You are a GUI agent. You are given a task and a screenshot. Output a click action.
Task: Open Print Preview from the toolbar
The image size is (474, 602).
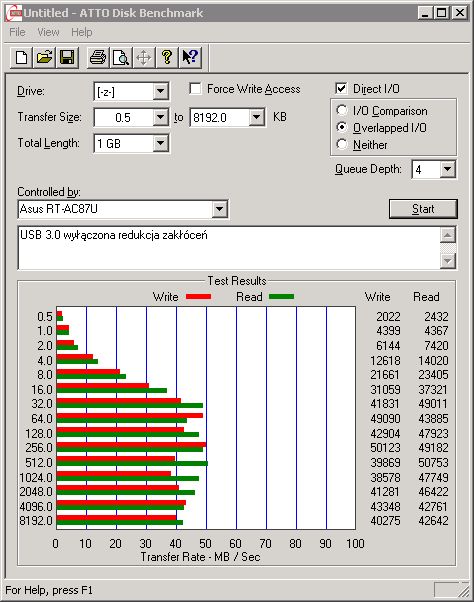[x=121, y=58]
